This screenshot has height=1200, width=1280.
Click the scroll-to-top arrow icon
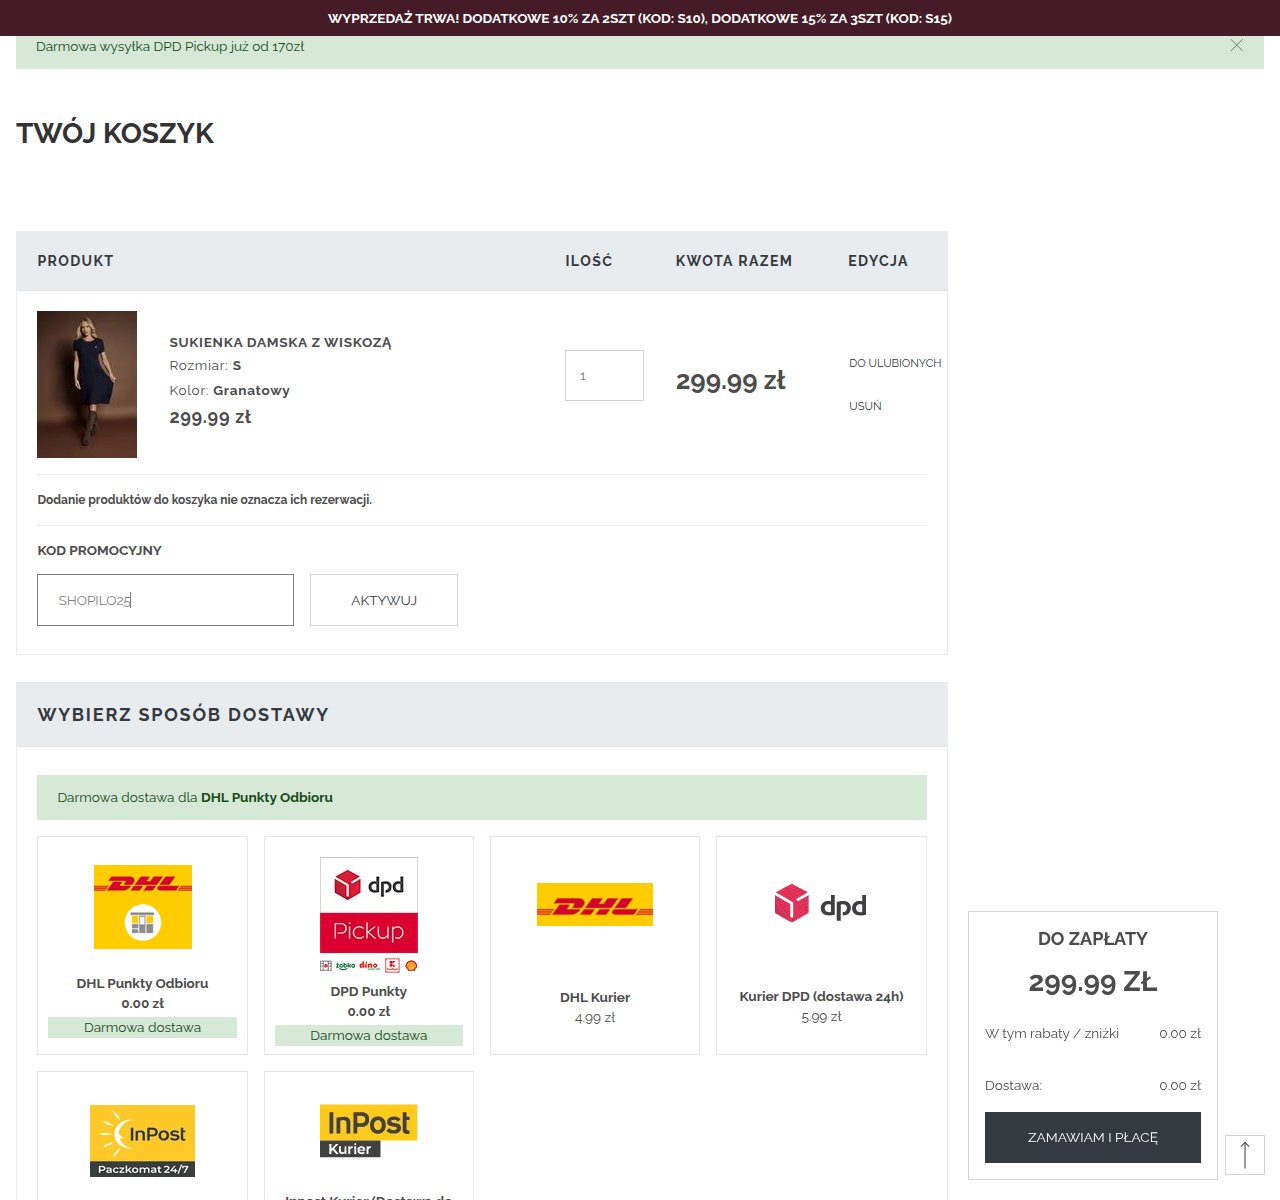point(1245,1155)
